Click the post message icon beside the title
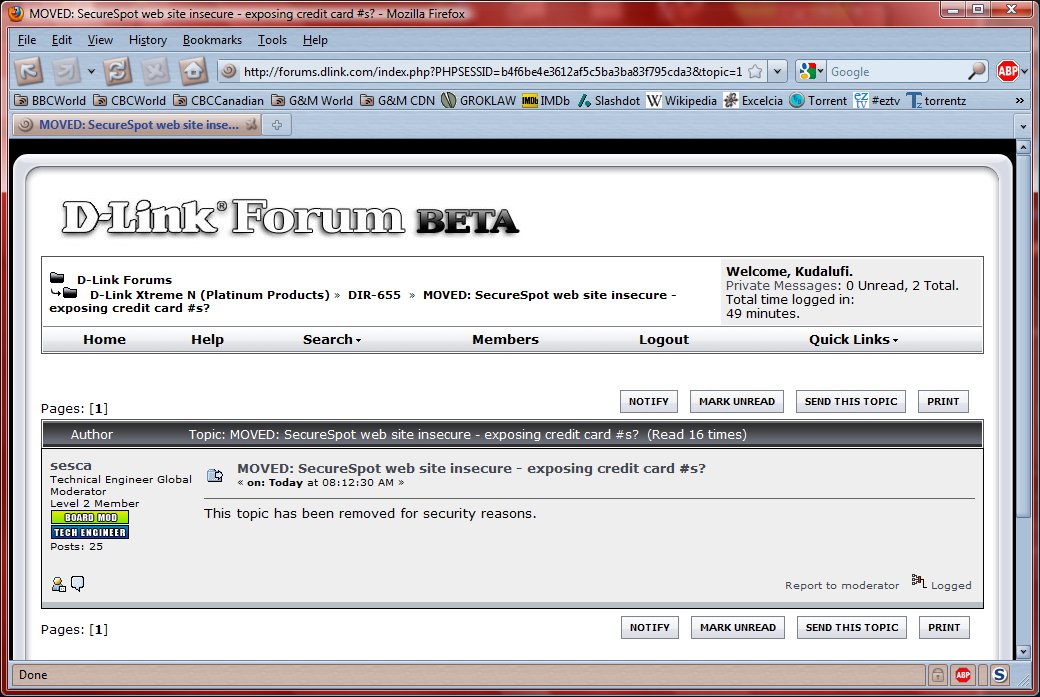The image size is (1040, 697). tap(215, 475)
